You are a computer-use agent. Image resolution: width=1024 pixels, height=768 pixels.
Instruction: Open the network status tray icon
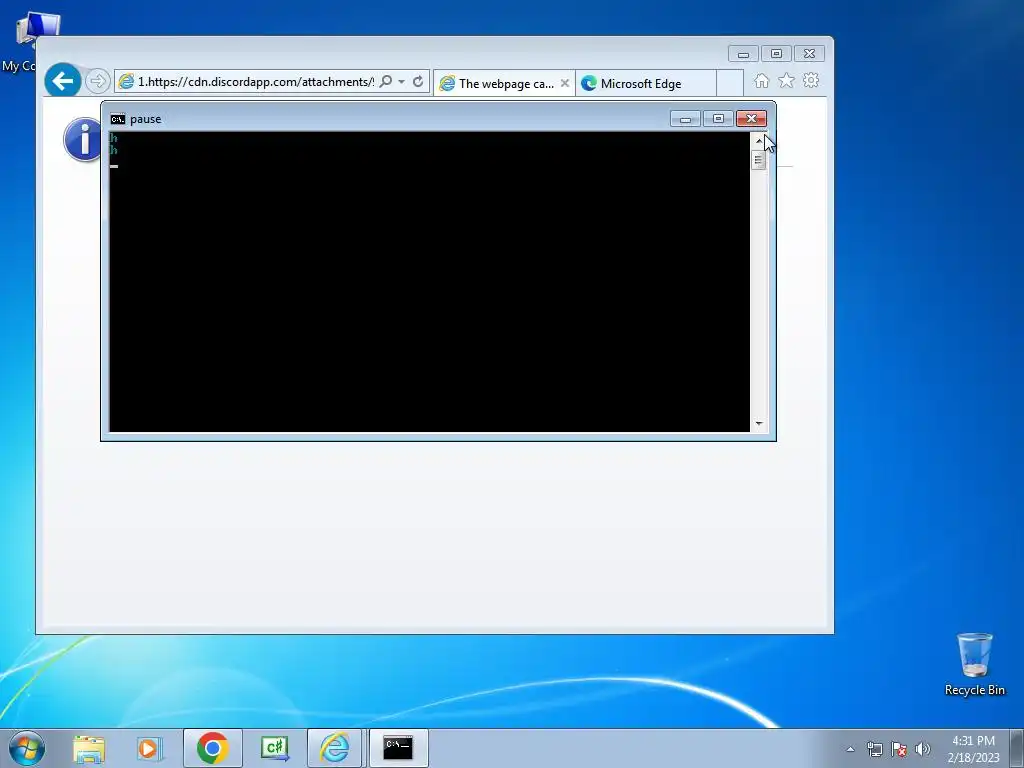[x=874, y=749]
